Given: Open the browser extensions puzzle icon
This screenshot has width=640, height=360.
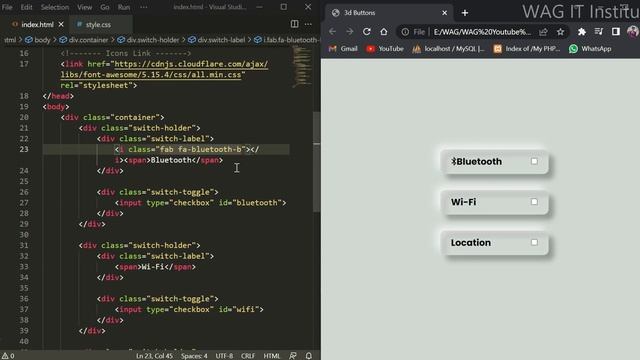Looking at the screenshot, I should tap(582, 32).
